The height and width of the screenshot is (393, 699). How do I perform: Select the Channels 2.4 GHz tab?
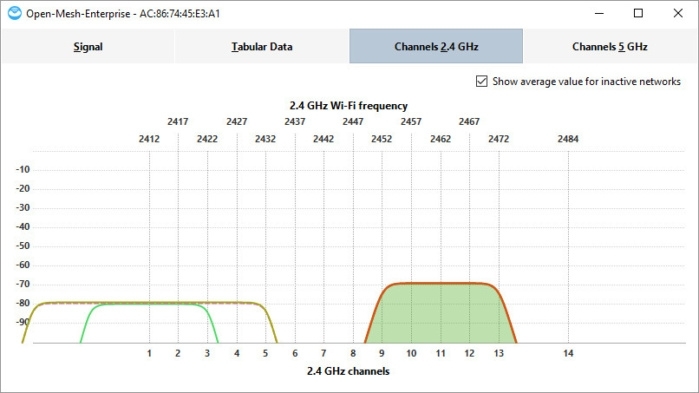point(436,46)
